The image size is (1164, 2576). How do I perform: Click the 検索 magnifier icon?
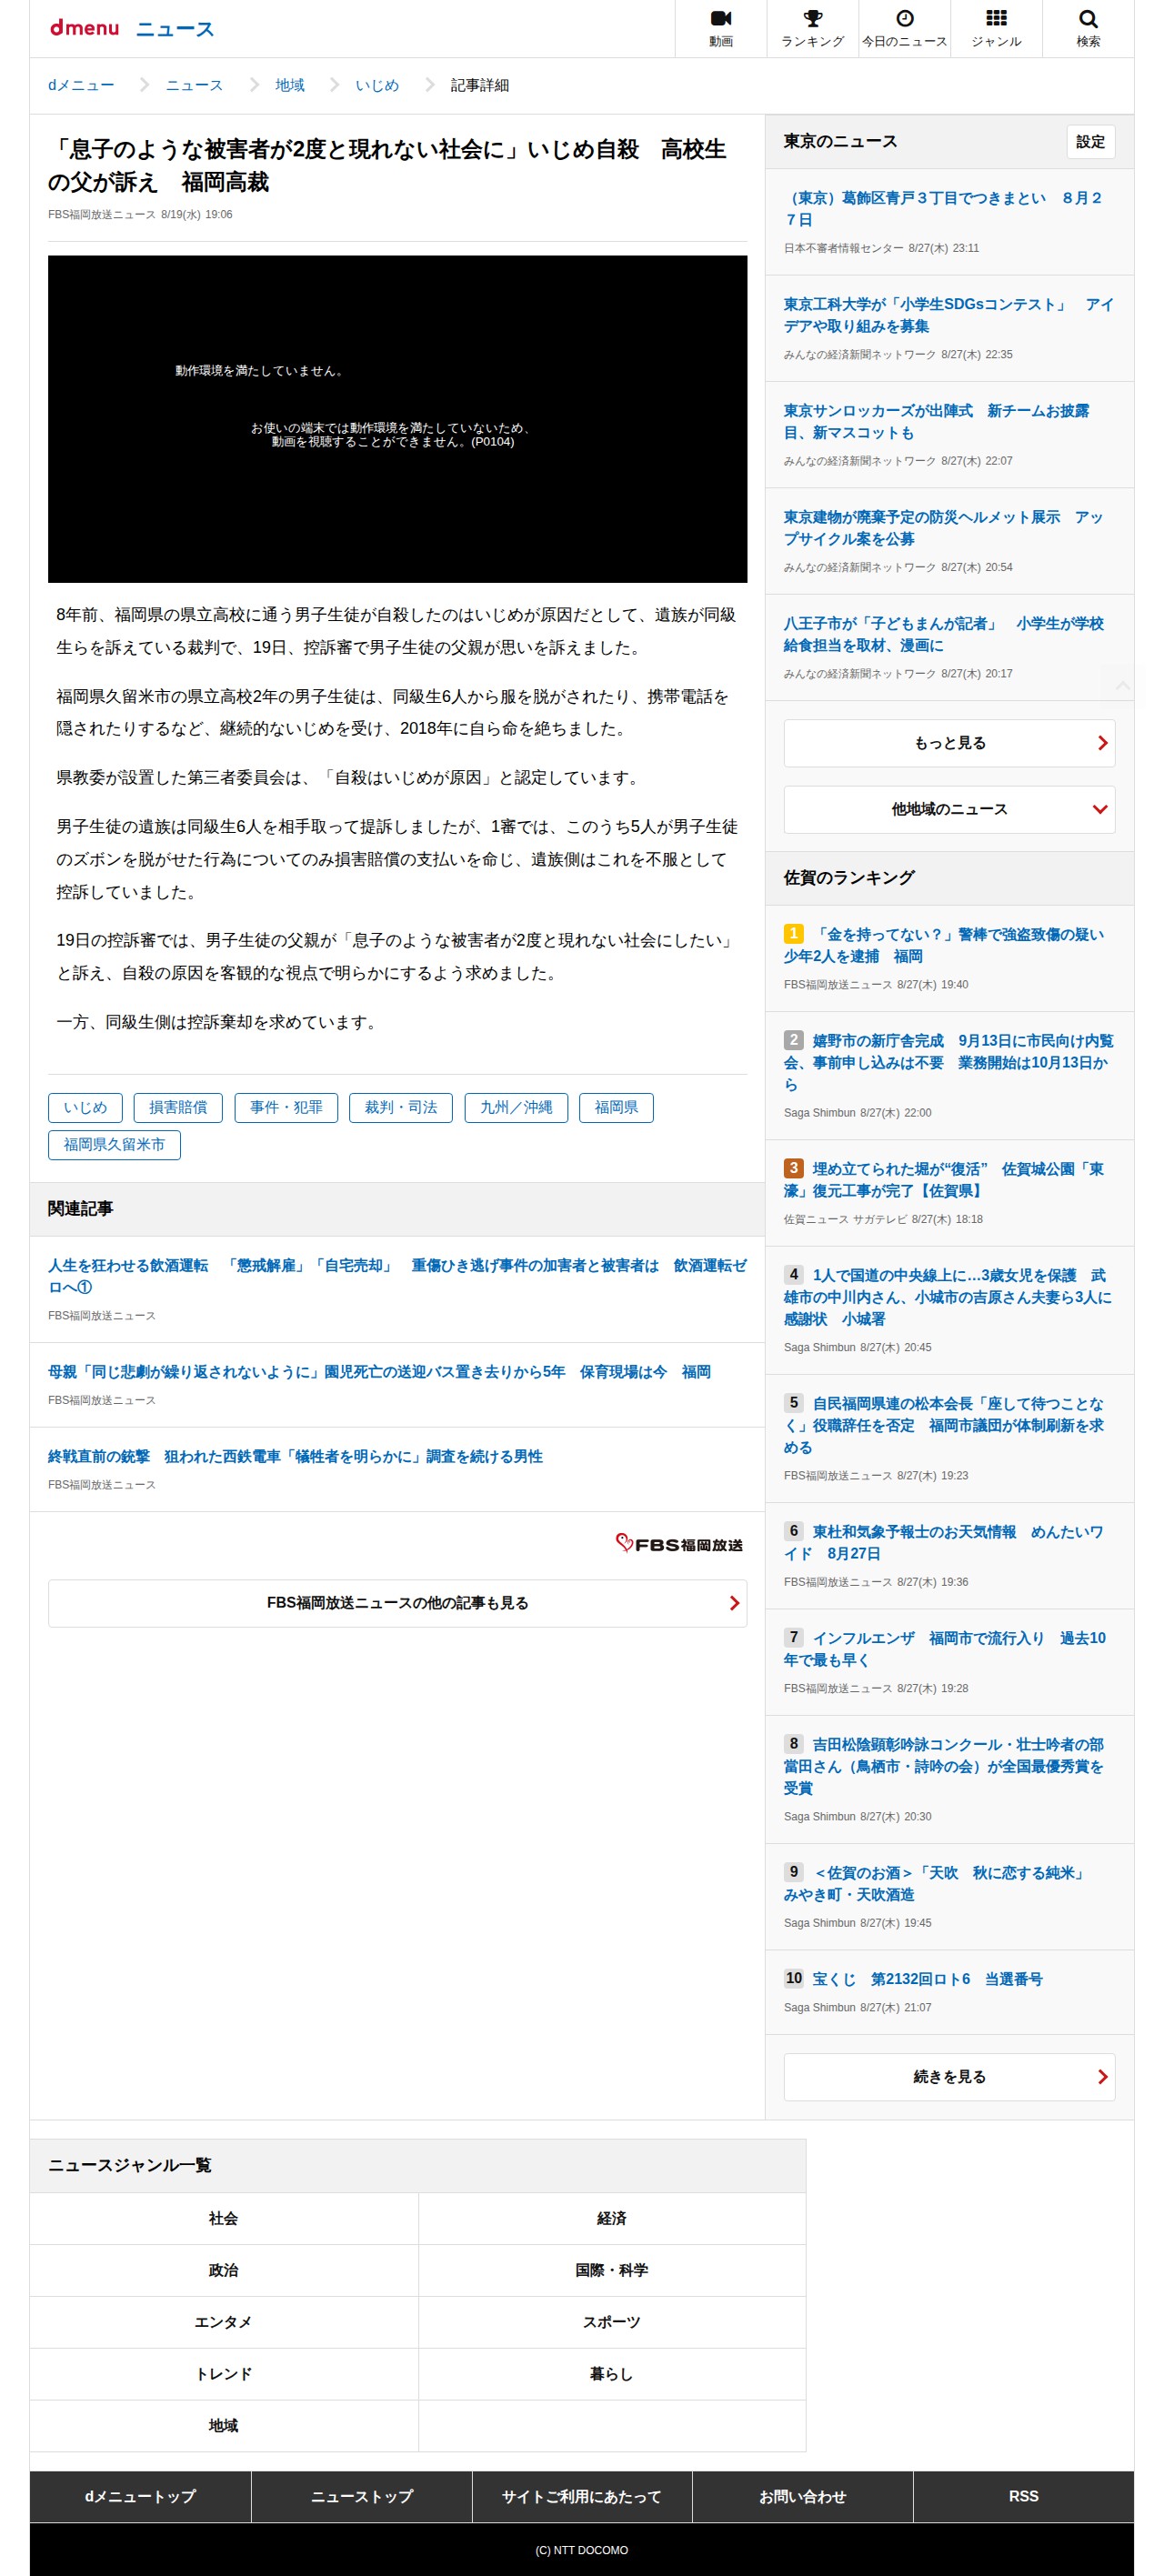click(x=1088, y=19)
